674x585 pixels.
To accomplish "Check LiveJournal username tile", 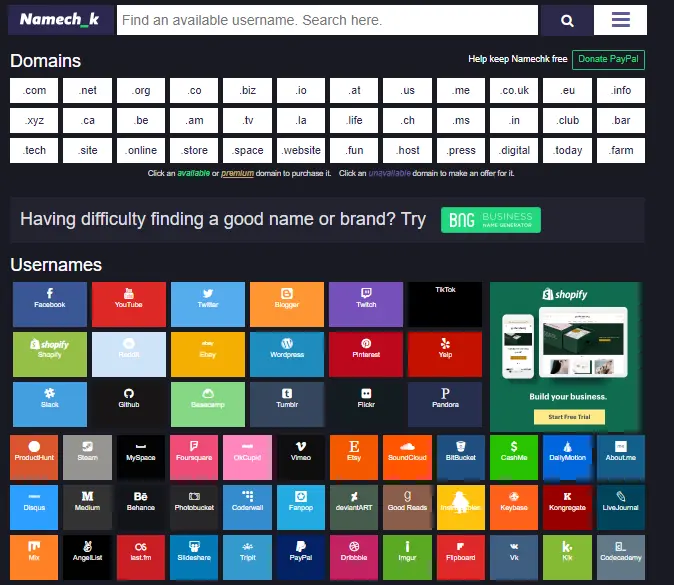I will (621, 508).
